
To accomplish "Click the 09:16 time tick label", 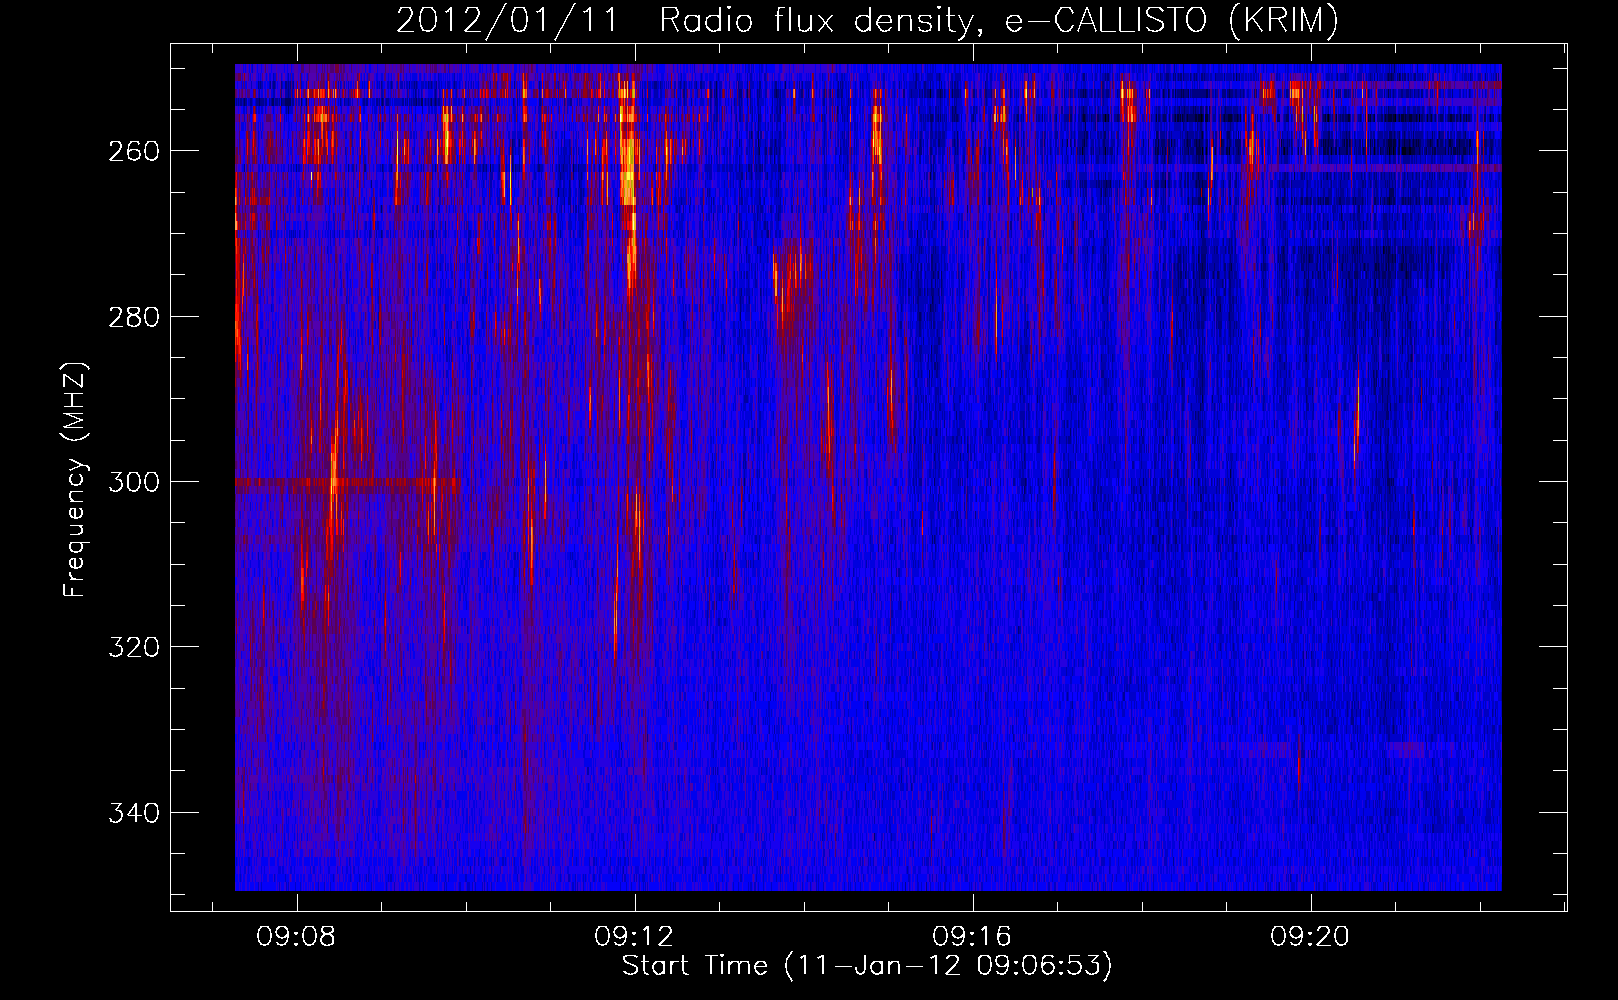I will point(972,937).
